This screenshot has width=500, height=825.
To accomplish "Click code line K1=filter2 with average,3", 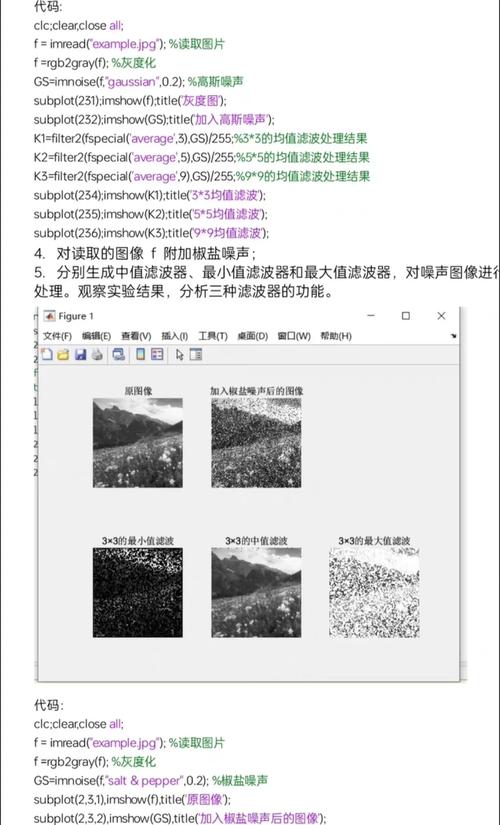I will (x=201, y=138).
